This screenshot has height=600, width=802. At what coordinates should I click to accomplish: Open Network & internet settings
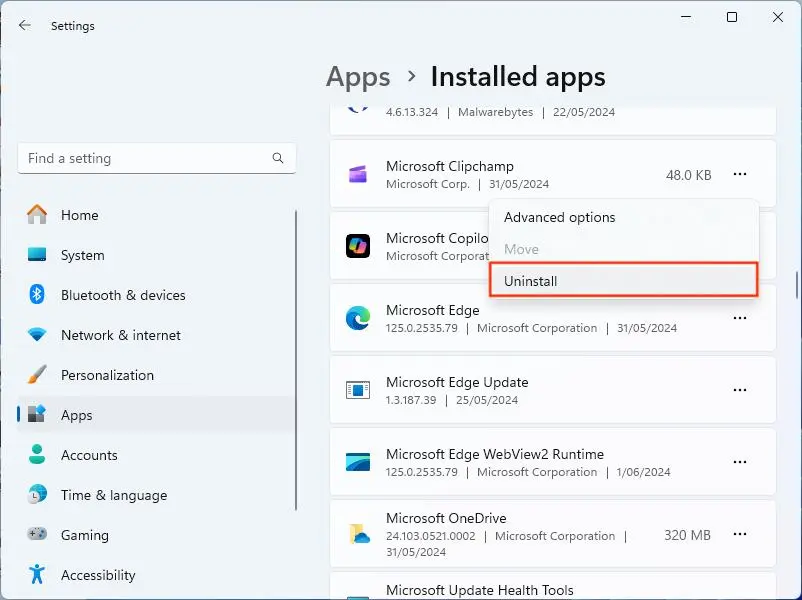pyautogui.click(x=156, y=335)
